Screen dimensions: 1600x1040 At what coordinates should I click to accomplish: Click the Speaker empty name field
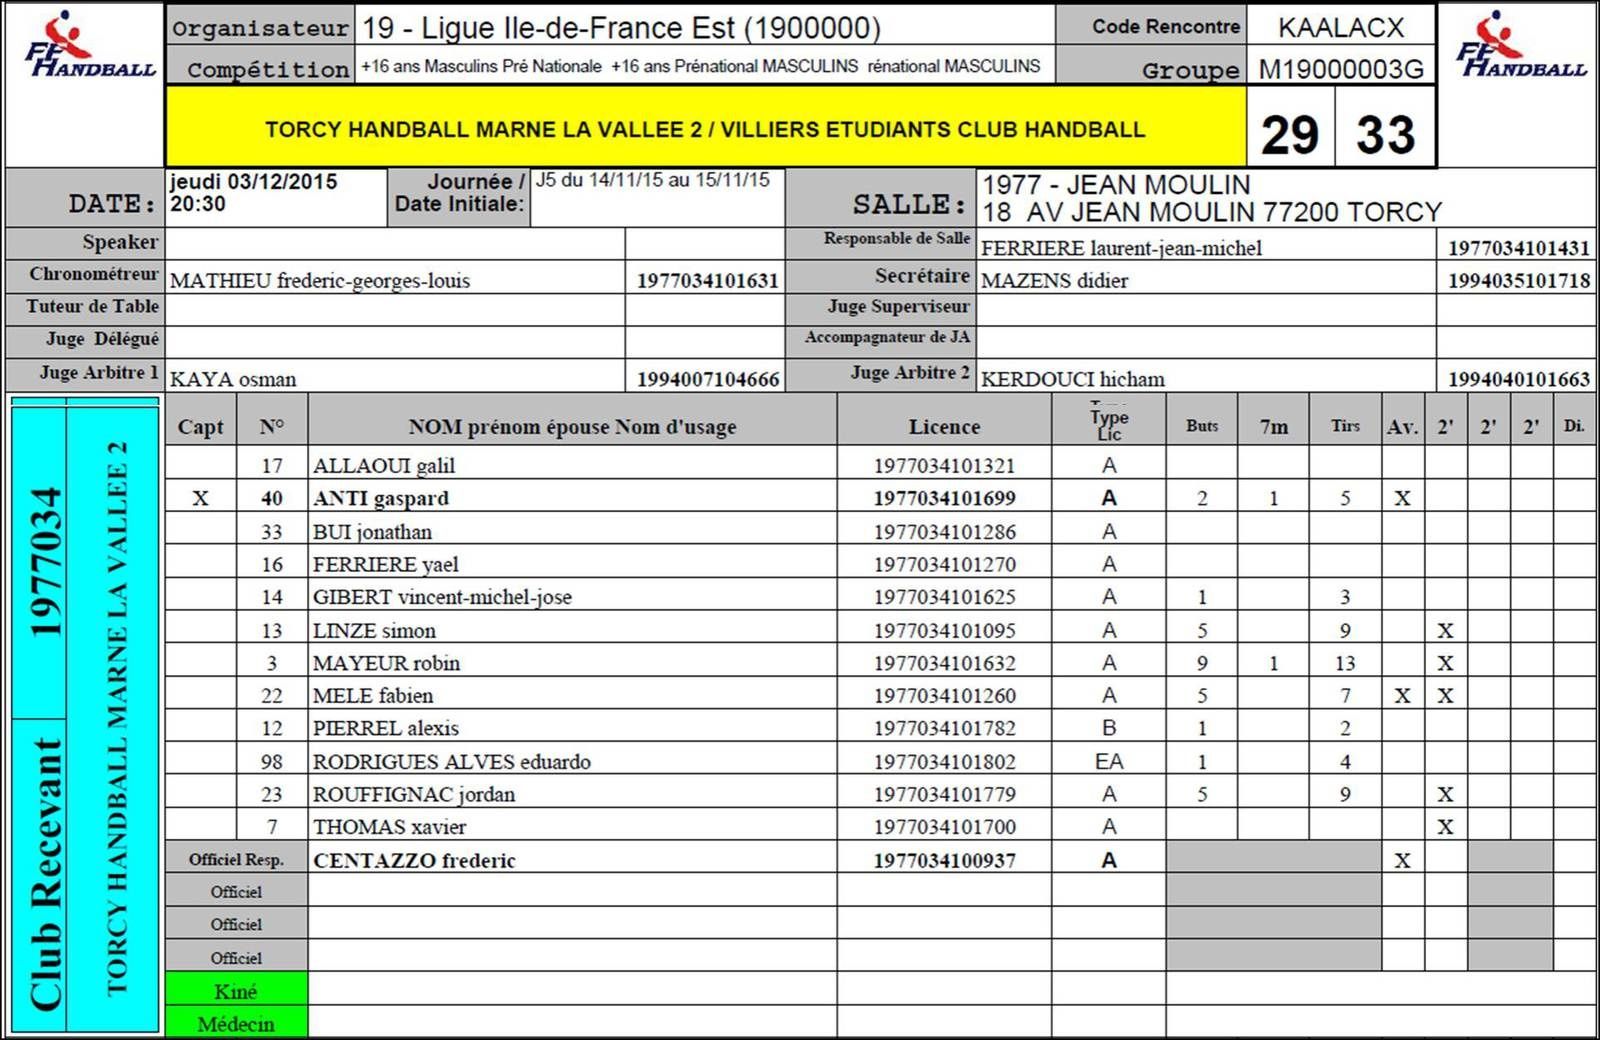[x=395, y=243]
